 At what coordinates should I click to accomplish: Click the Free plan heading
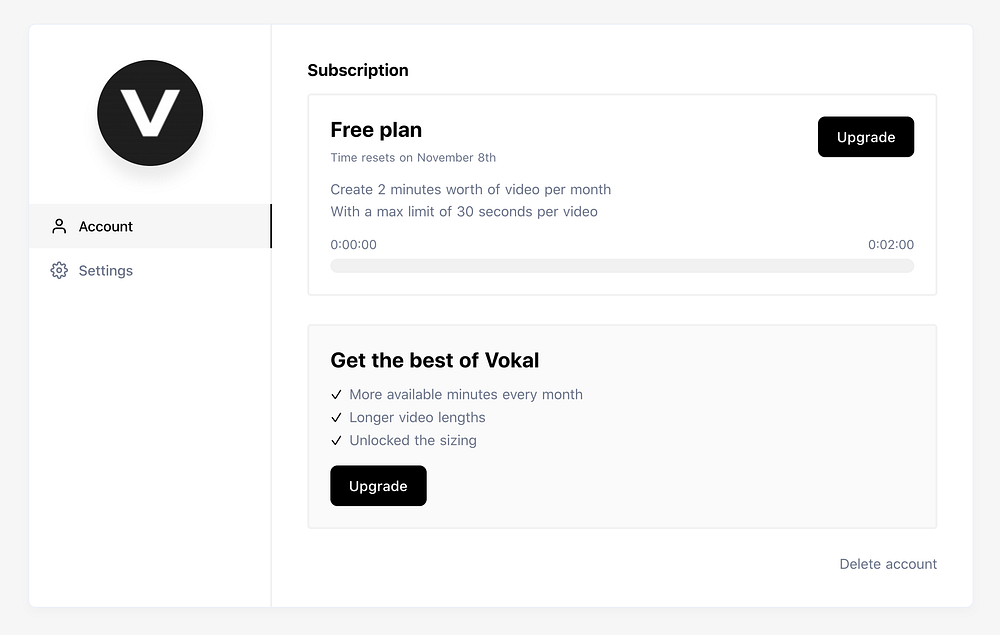[376, 130]
